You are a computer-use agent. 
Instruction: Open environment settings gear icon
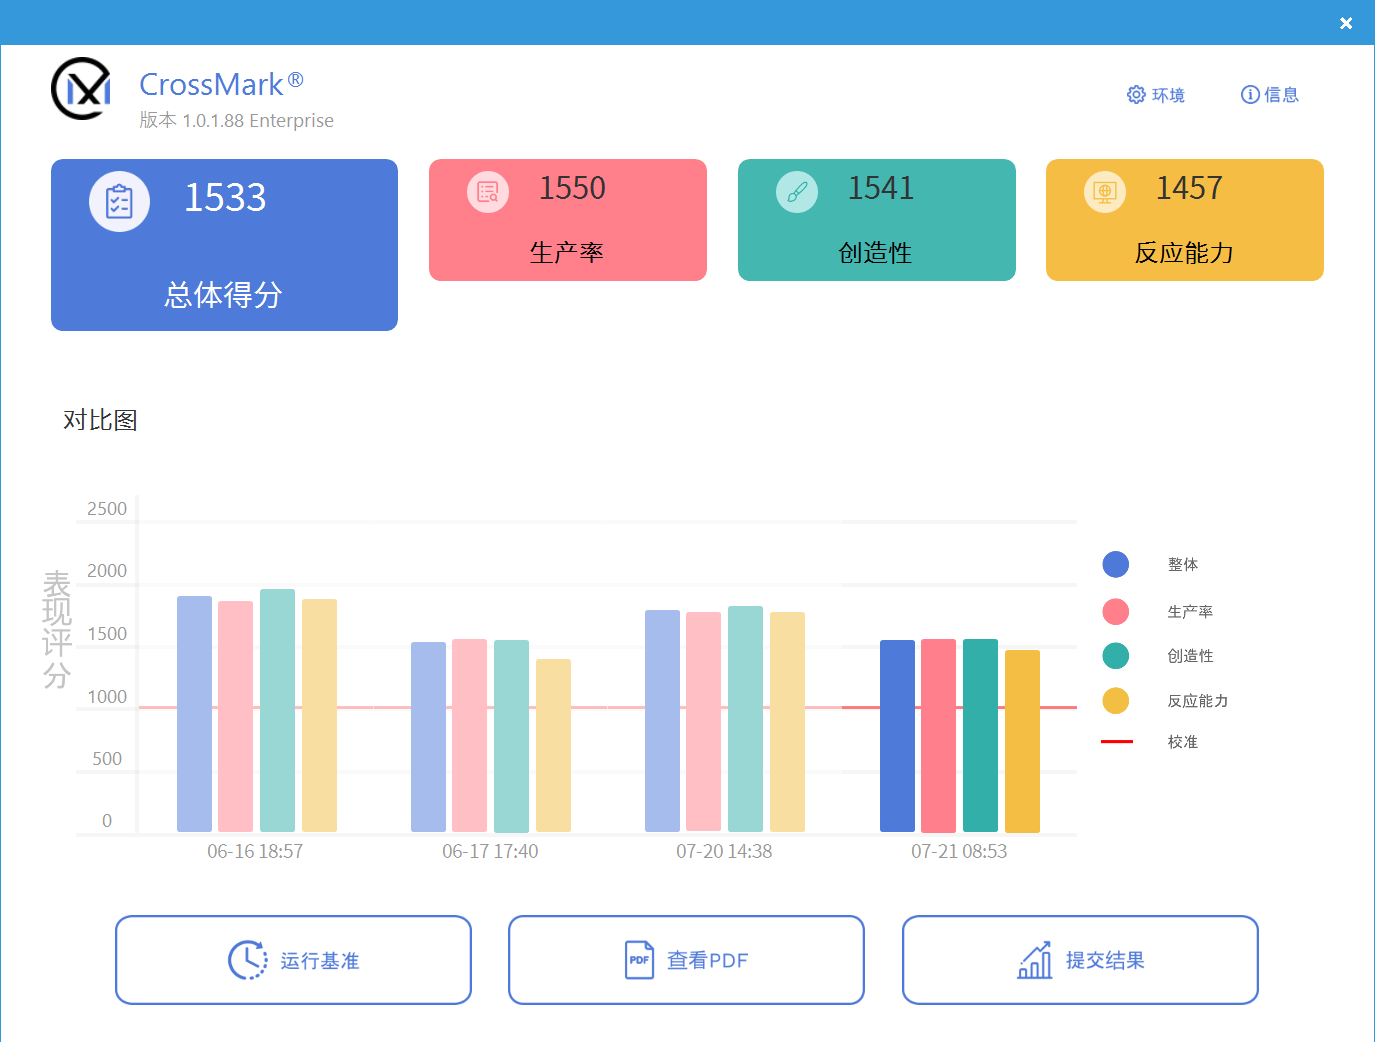point(1136,95)
